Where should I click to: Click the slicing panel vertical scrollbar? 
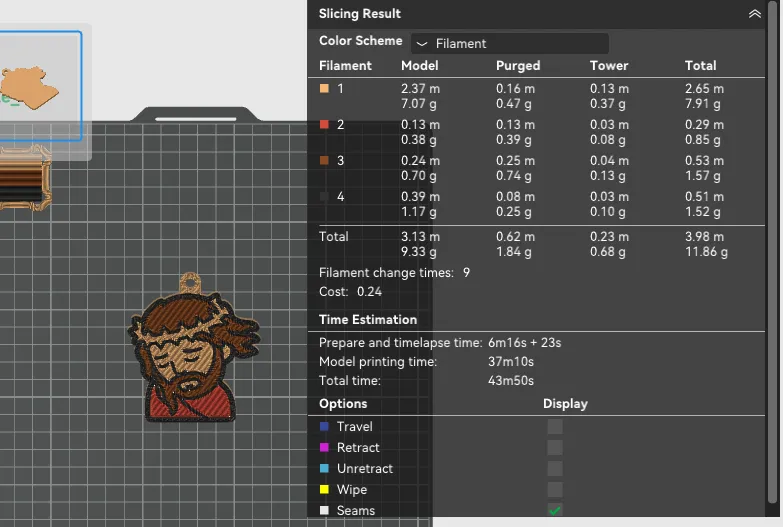[773, 250]
